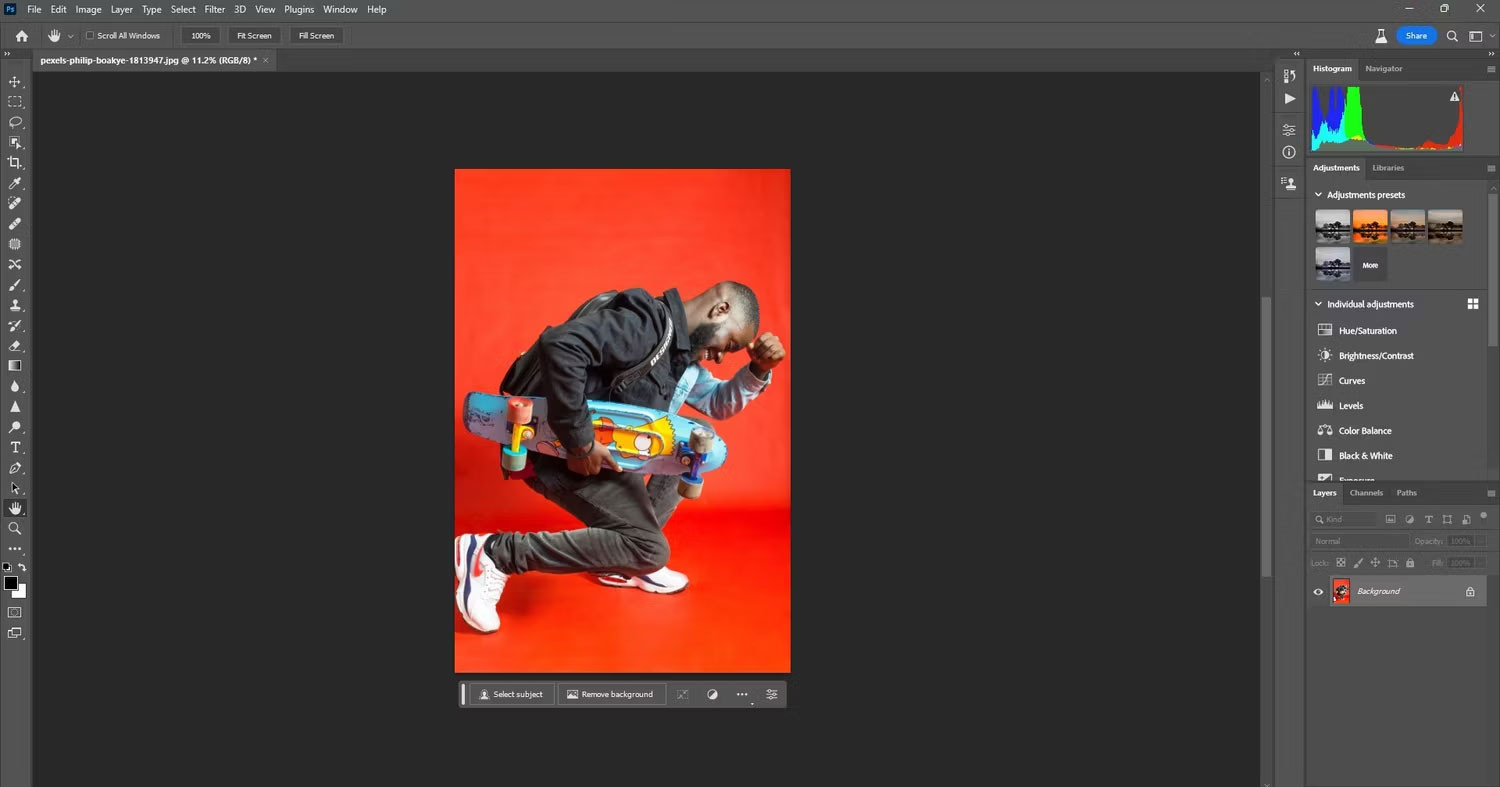Open the Filter menu
This screenshot has width=1500, height=787.
[x=215, y=9]
